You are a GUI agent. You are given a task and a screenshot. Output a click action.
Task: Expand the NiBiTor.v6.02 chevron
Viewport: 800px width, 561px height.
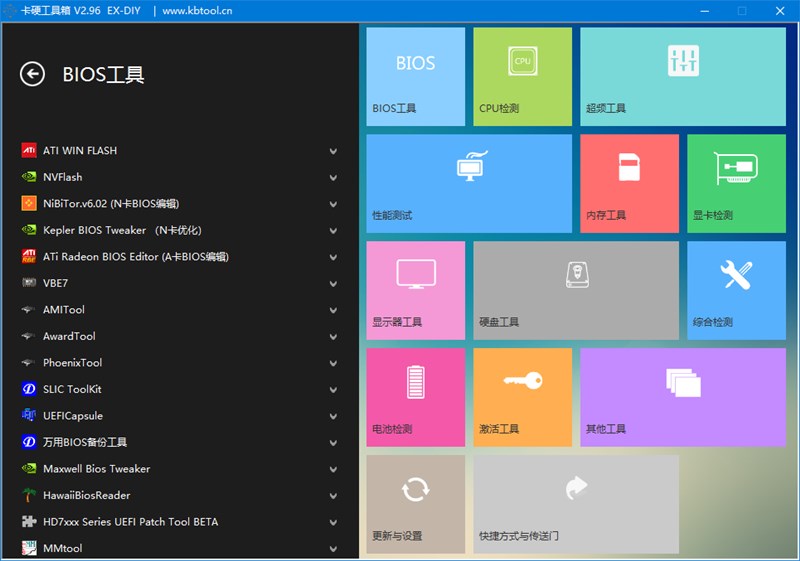click(x=333, y=204)
